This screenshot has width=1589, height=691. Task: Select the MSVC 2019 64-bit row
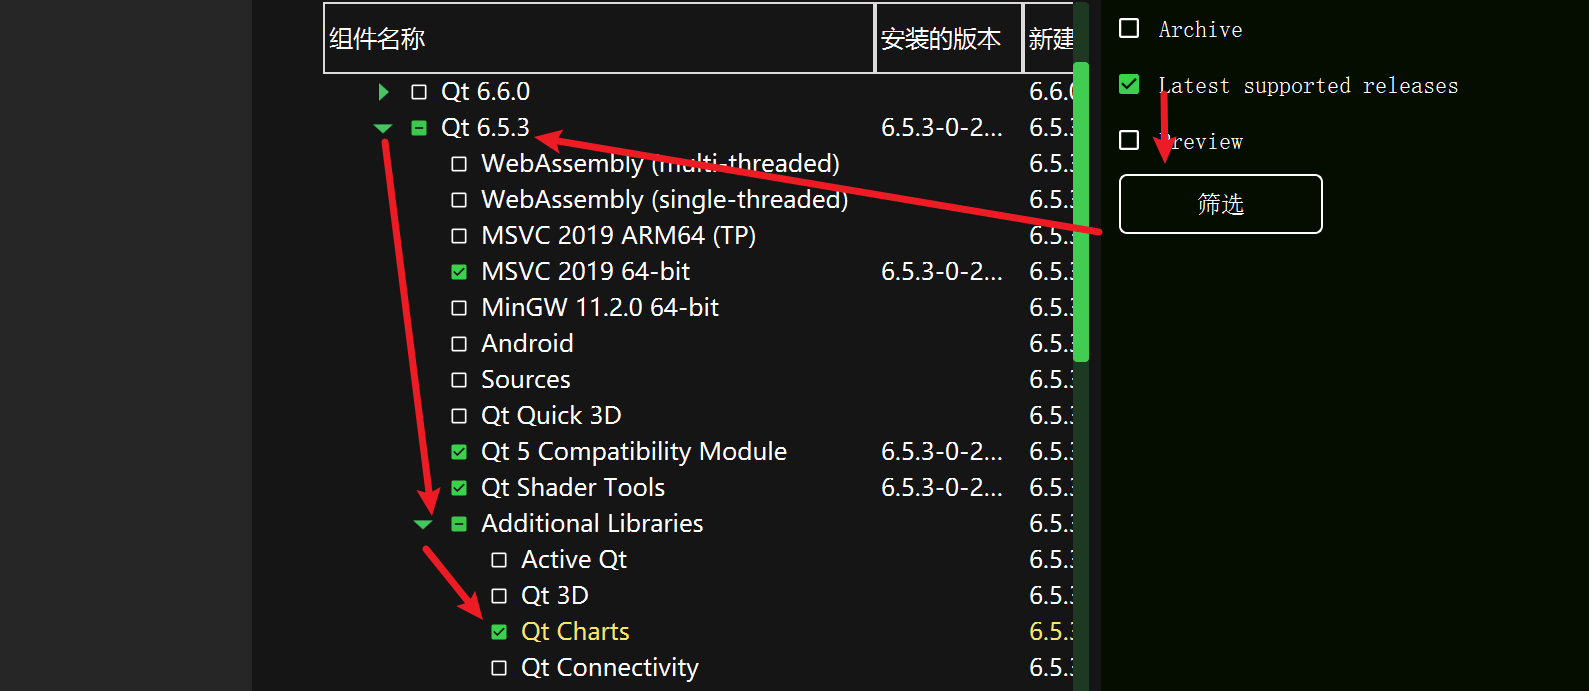(585, 272)
